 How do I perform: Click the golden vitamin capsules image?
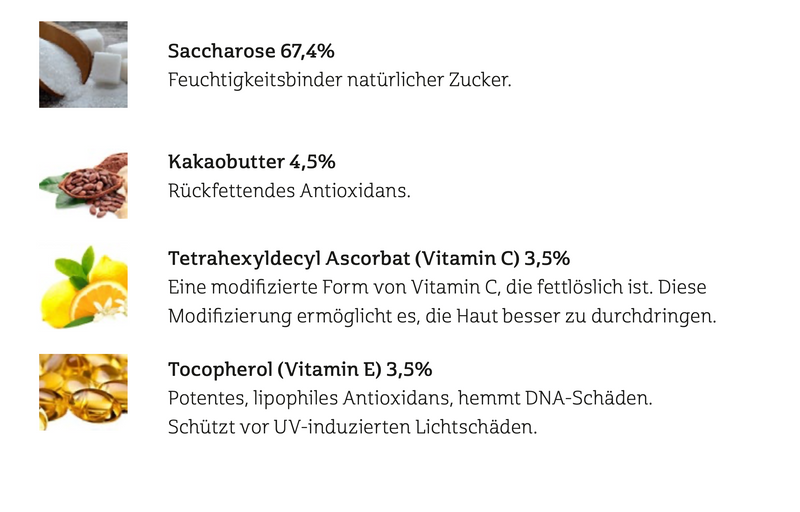83,392
